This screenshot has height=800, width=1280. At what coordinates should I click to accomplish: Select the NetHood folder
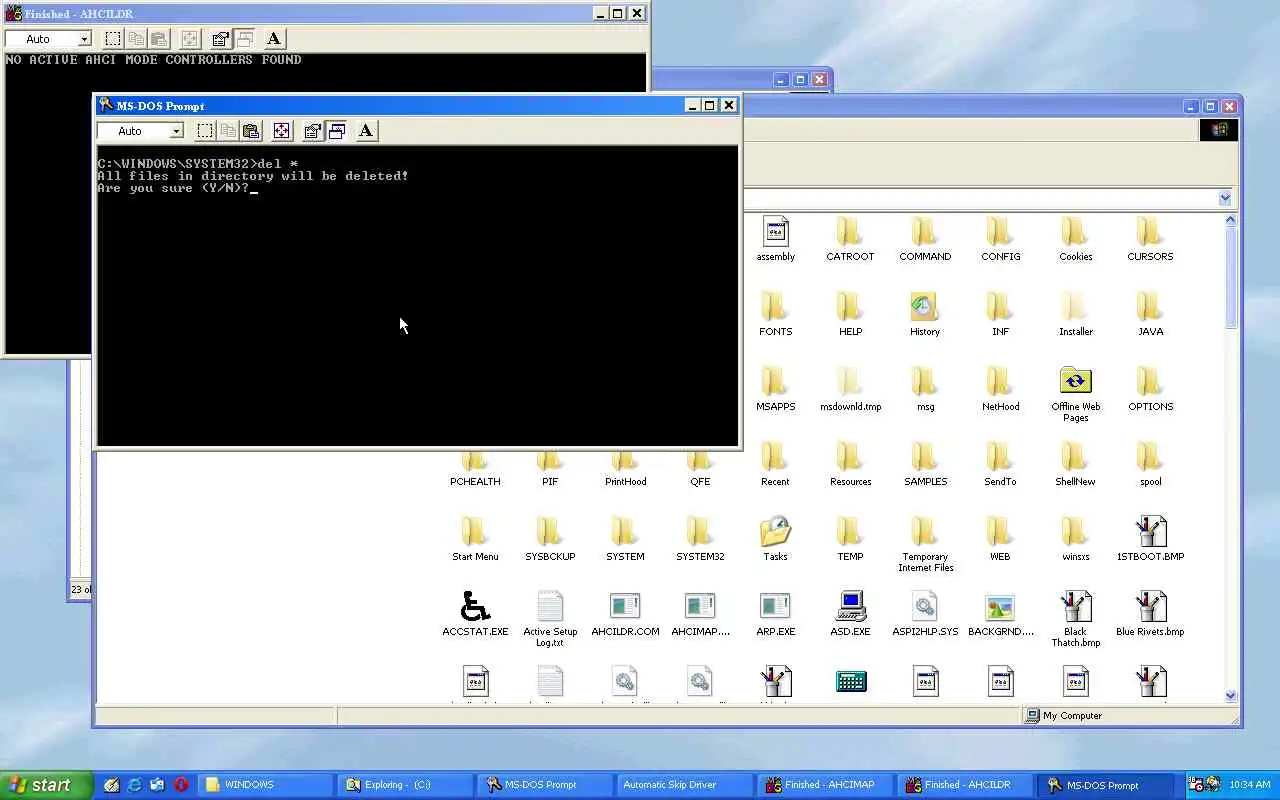1000,389
